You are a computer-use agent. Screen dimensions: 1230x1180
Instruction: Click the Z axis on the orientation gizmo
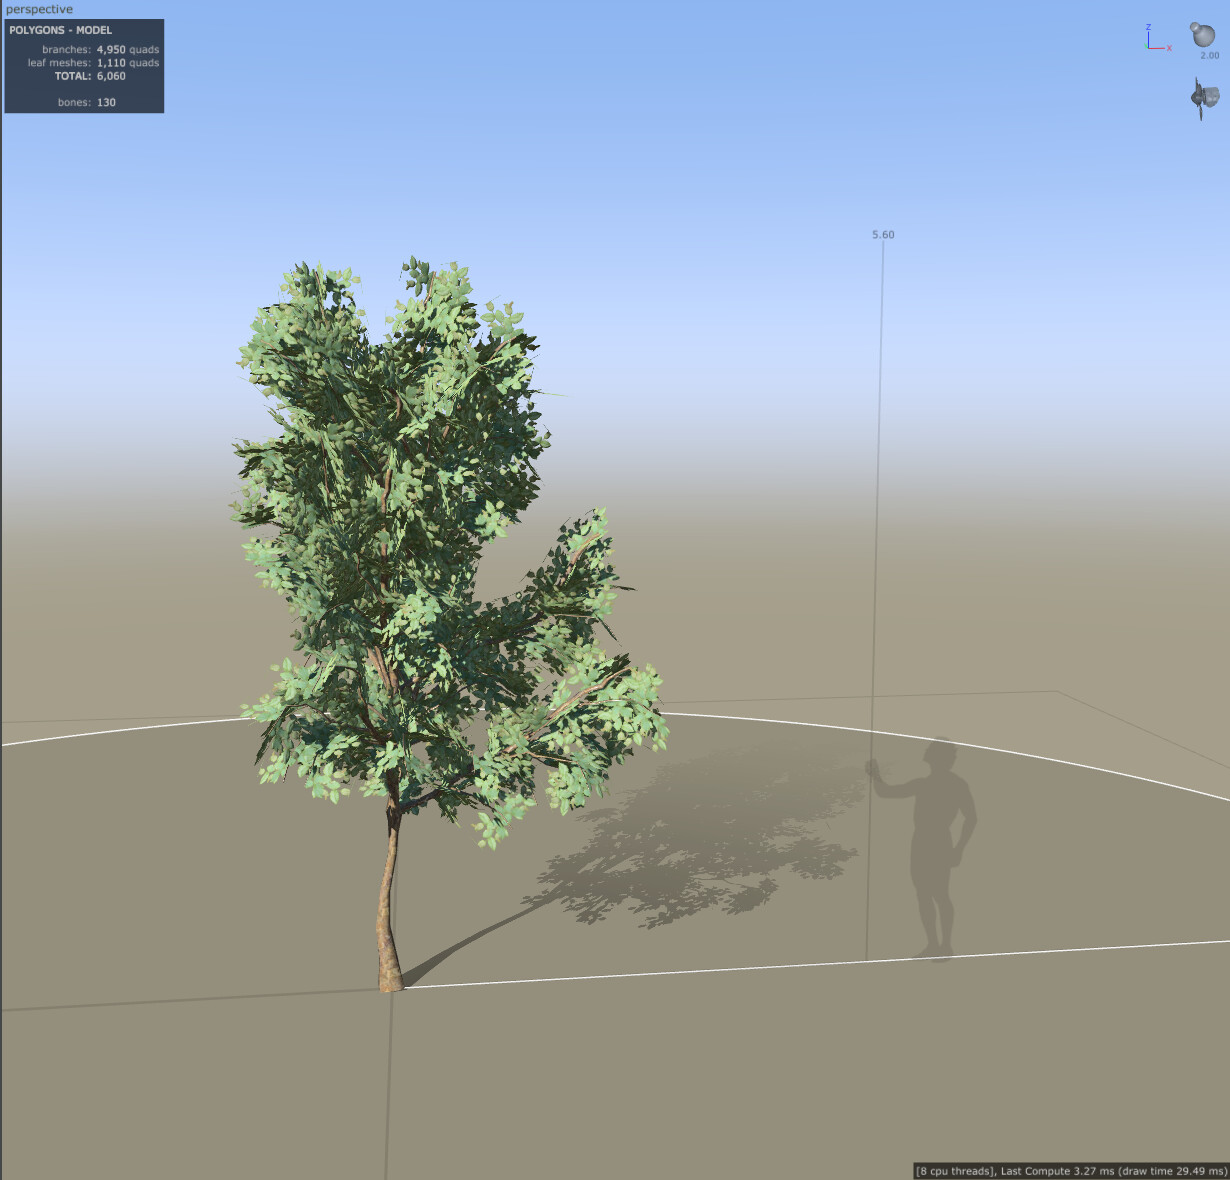(x=1149, y=26)
